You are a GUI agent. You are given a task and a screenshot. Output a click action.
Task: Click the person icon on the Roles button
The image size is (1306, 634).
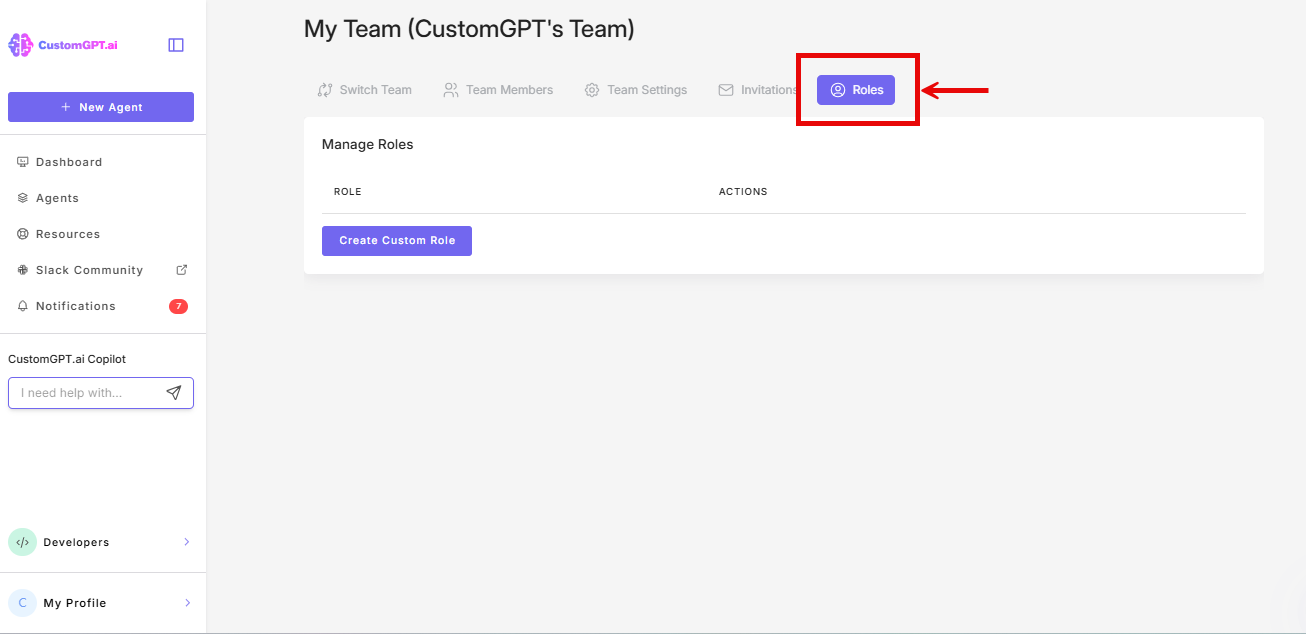pyautogui.click(x=838, y=89)
